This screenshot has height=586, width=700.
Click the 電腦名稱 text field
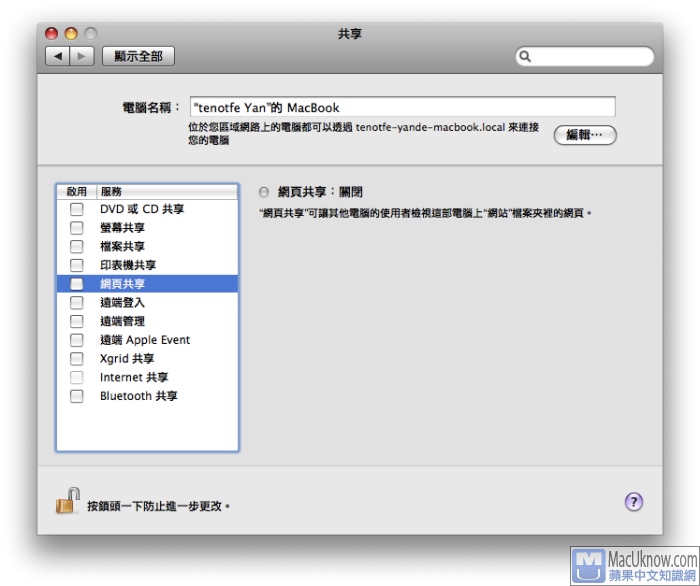pyautogui.click(x=401, y=107)
